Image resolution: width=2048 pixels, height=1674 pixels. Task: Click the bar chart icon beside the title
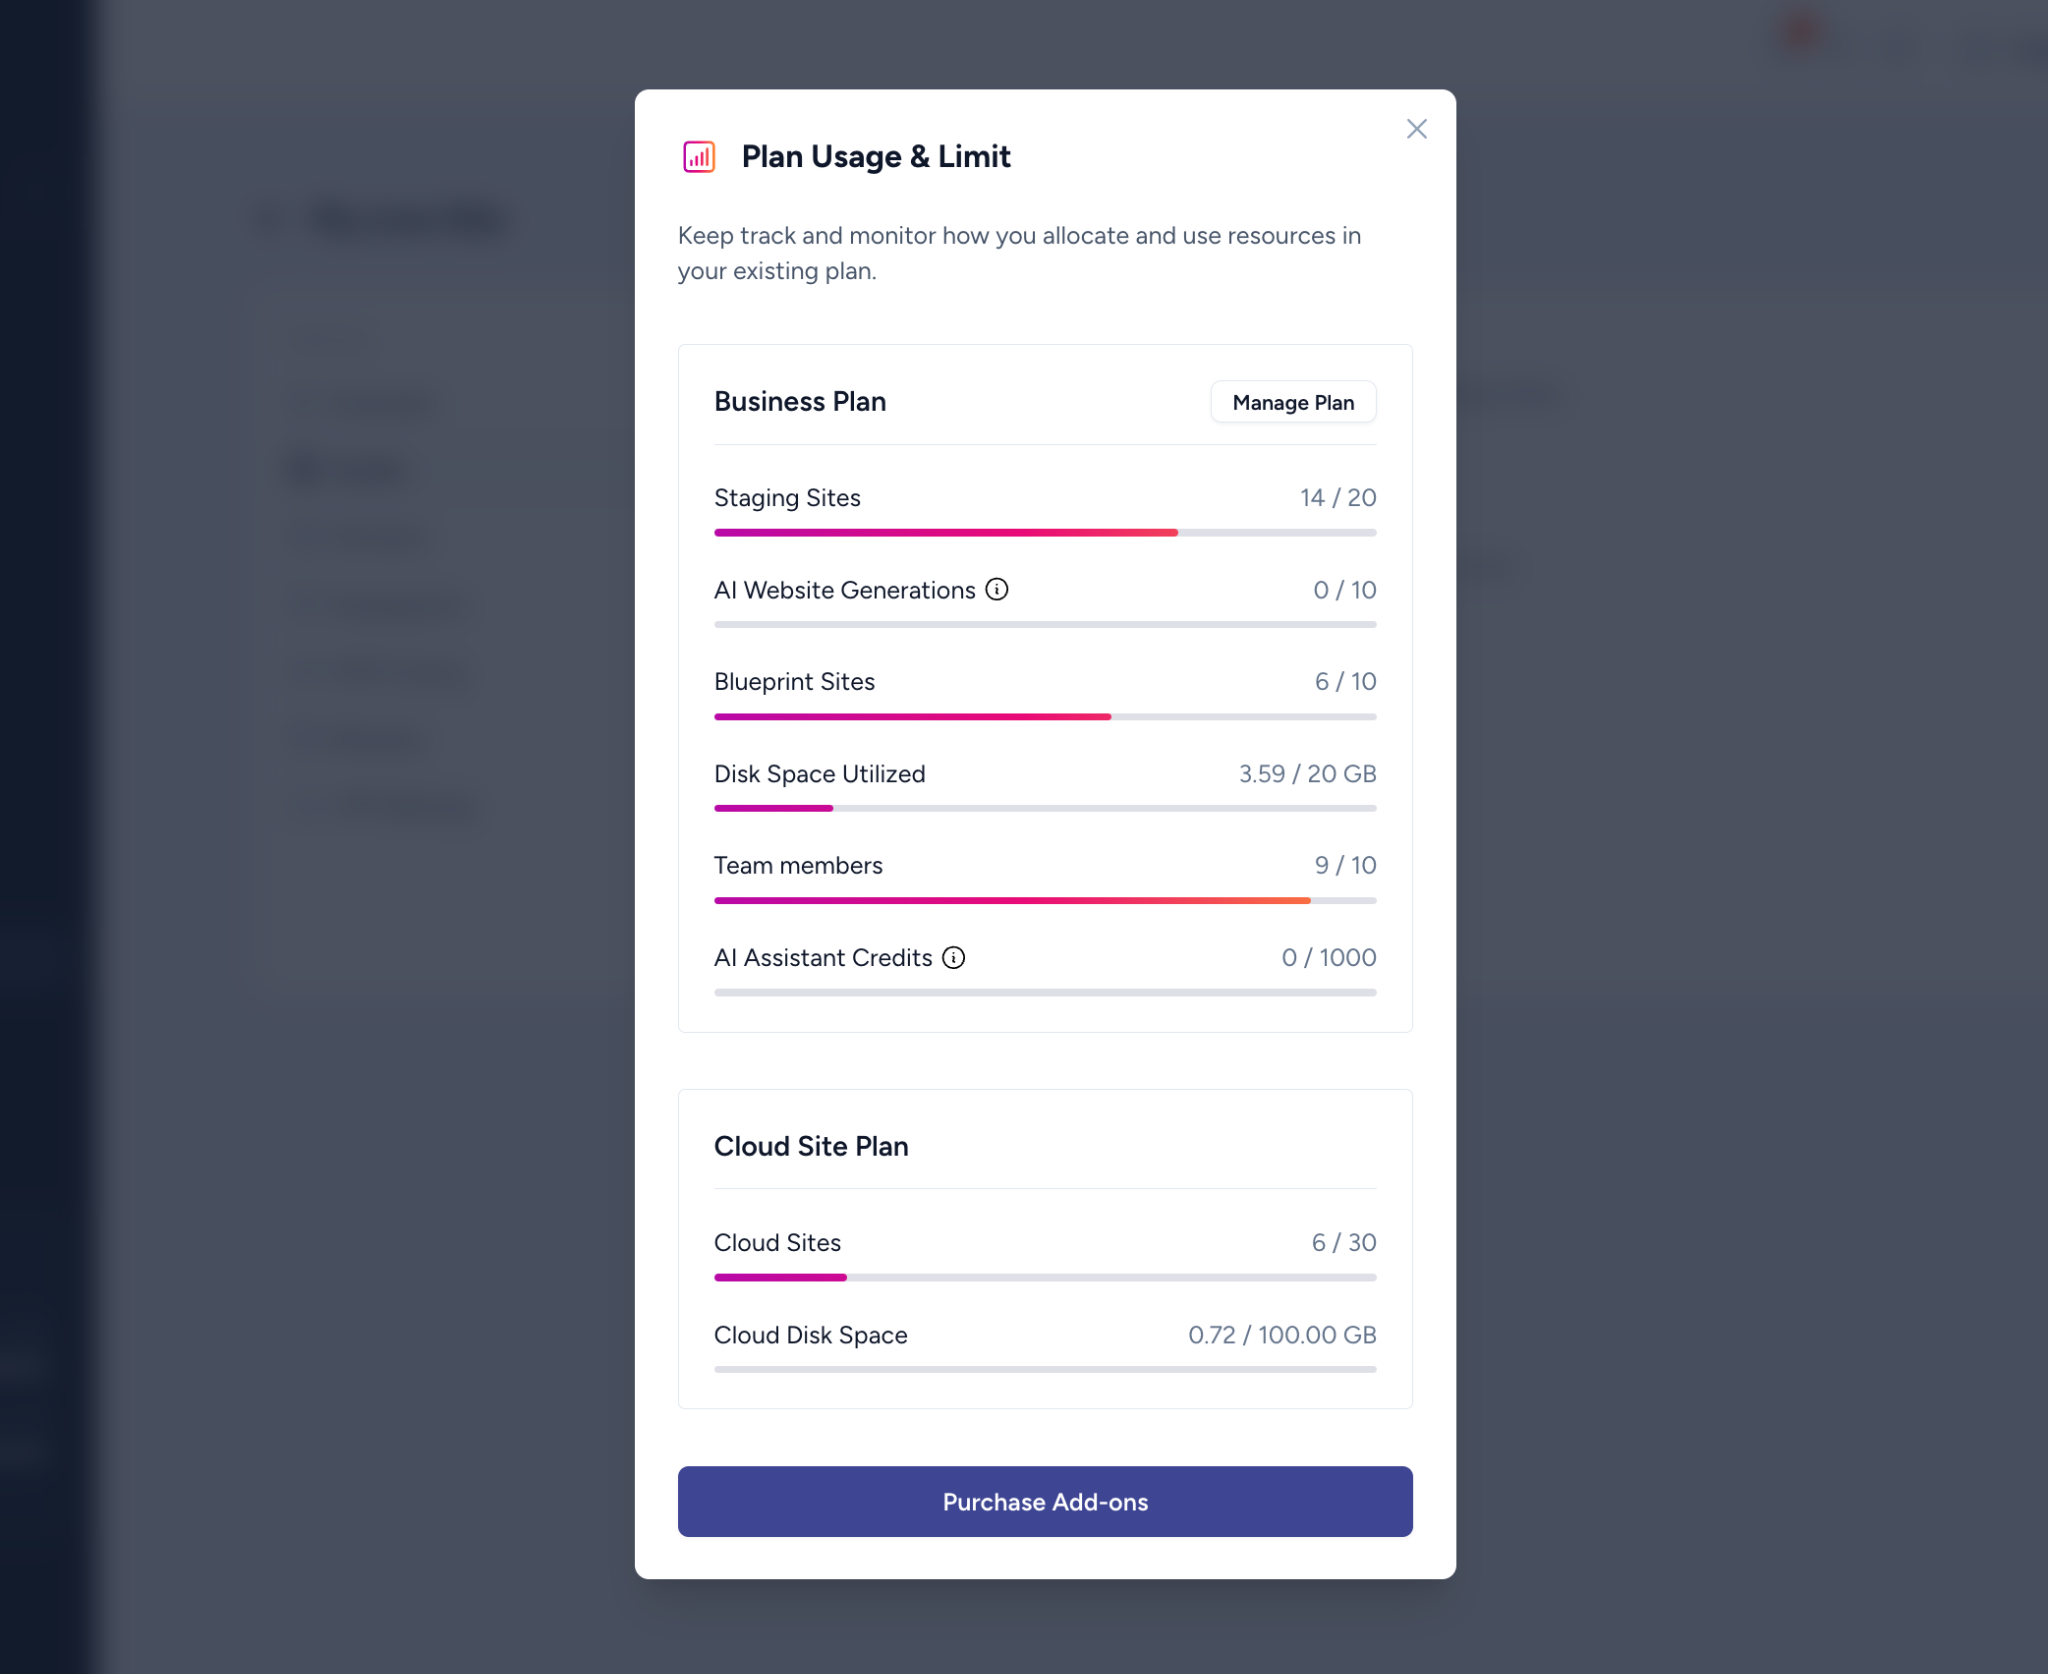(x=699, y=157)
